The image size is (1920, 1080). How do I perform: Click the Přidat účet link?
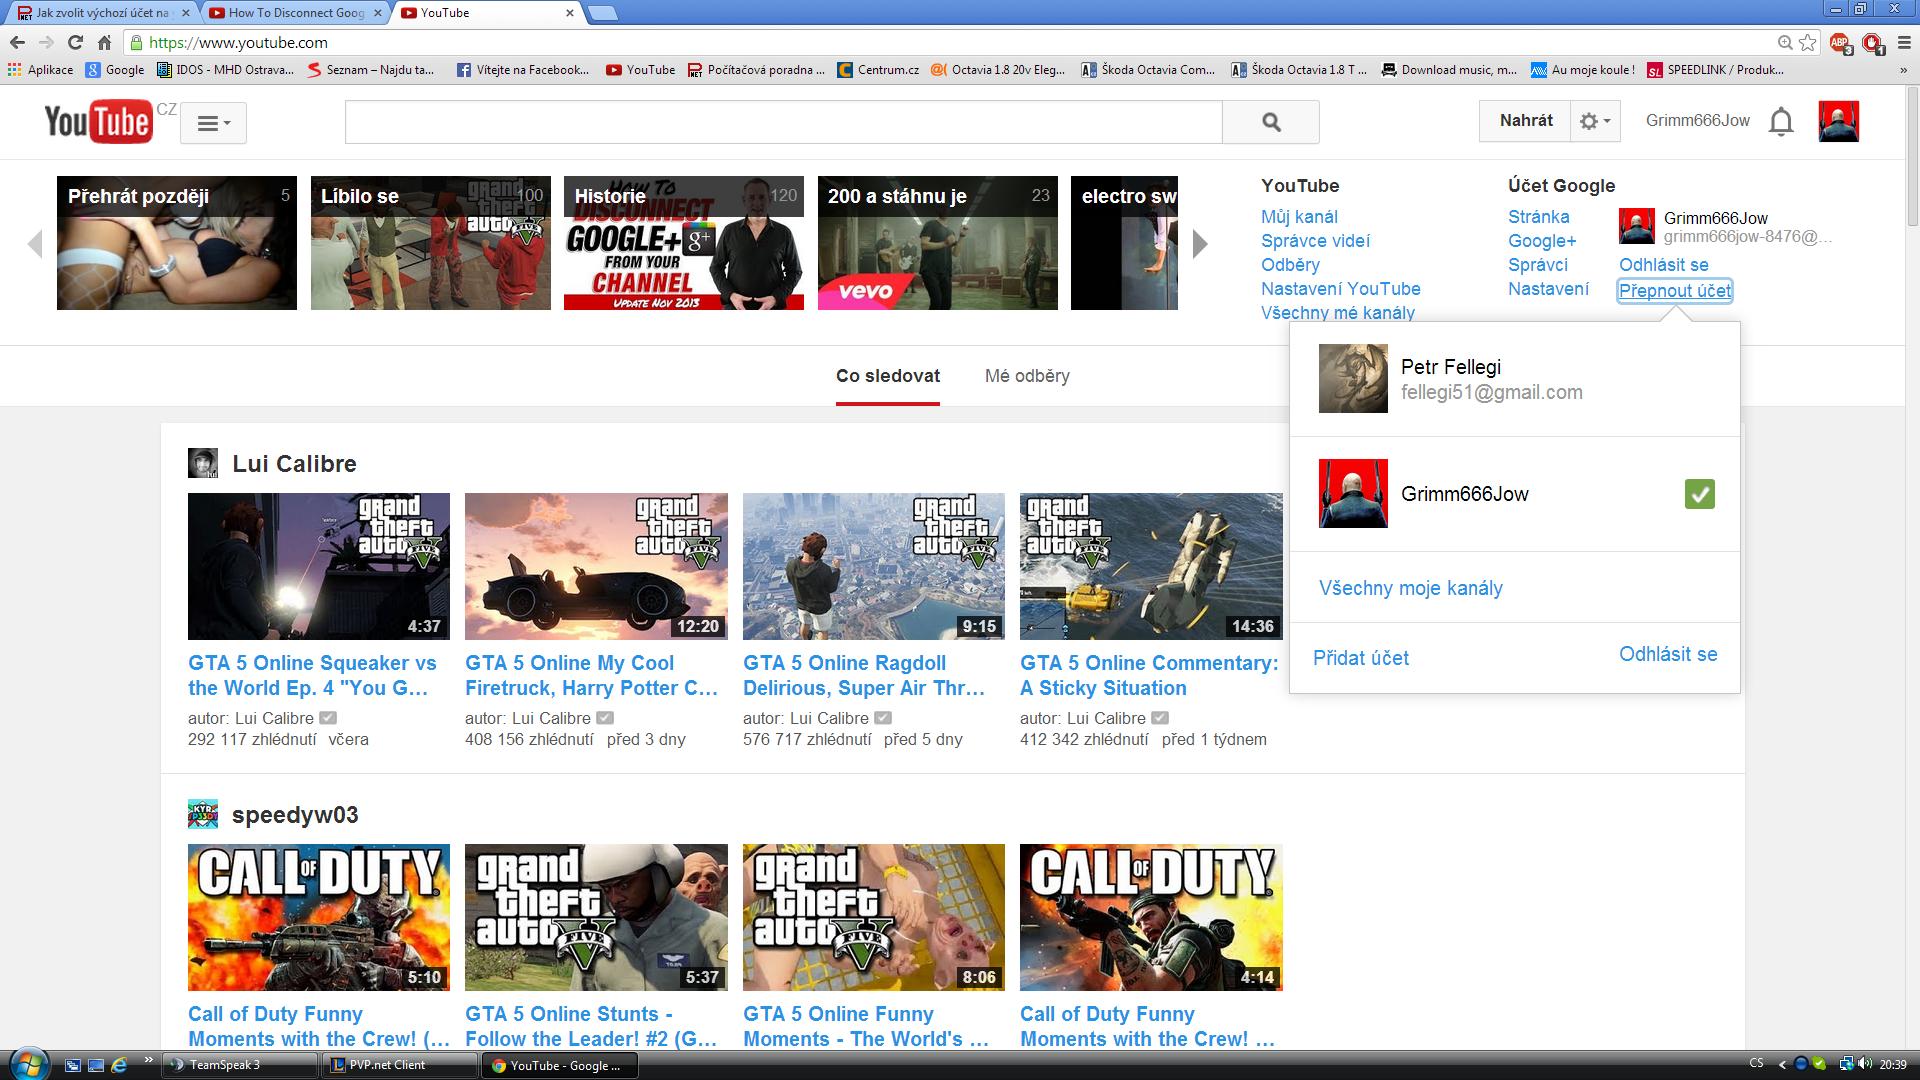[x=1360, y=658]
